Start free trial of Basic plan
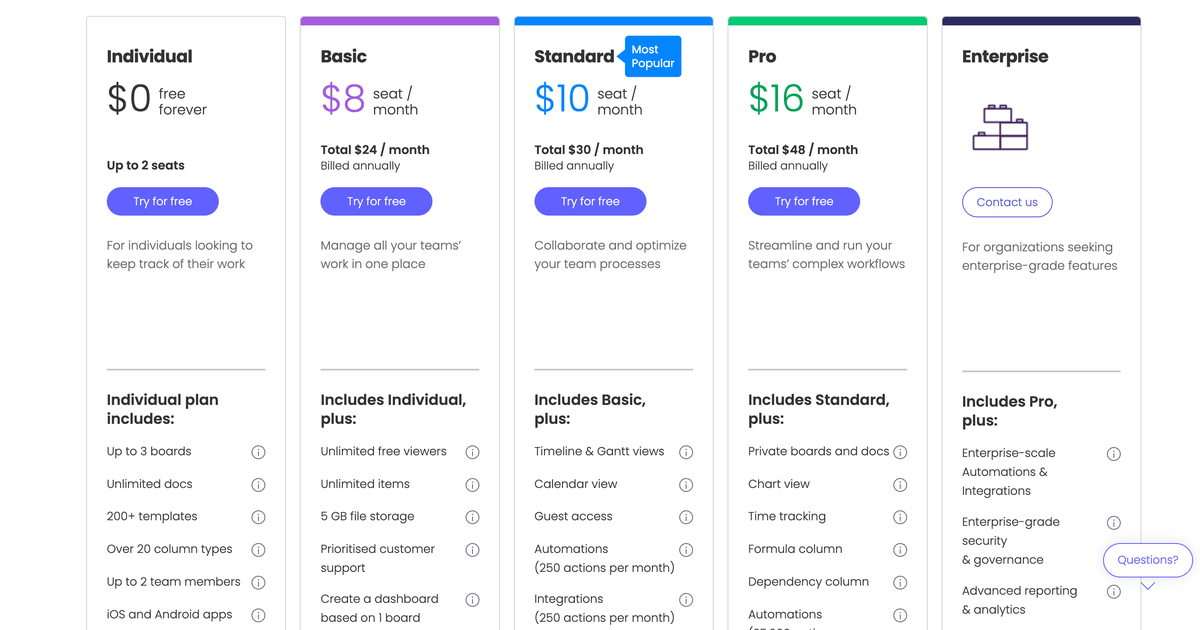This screenshot has height=630, width=1200. pos(376,202)
